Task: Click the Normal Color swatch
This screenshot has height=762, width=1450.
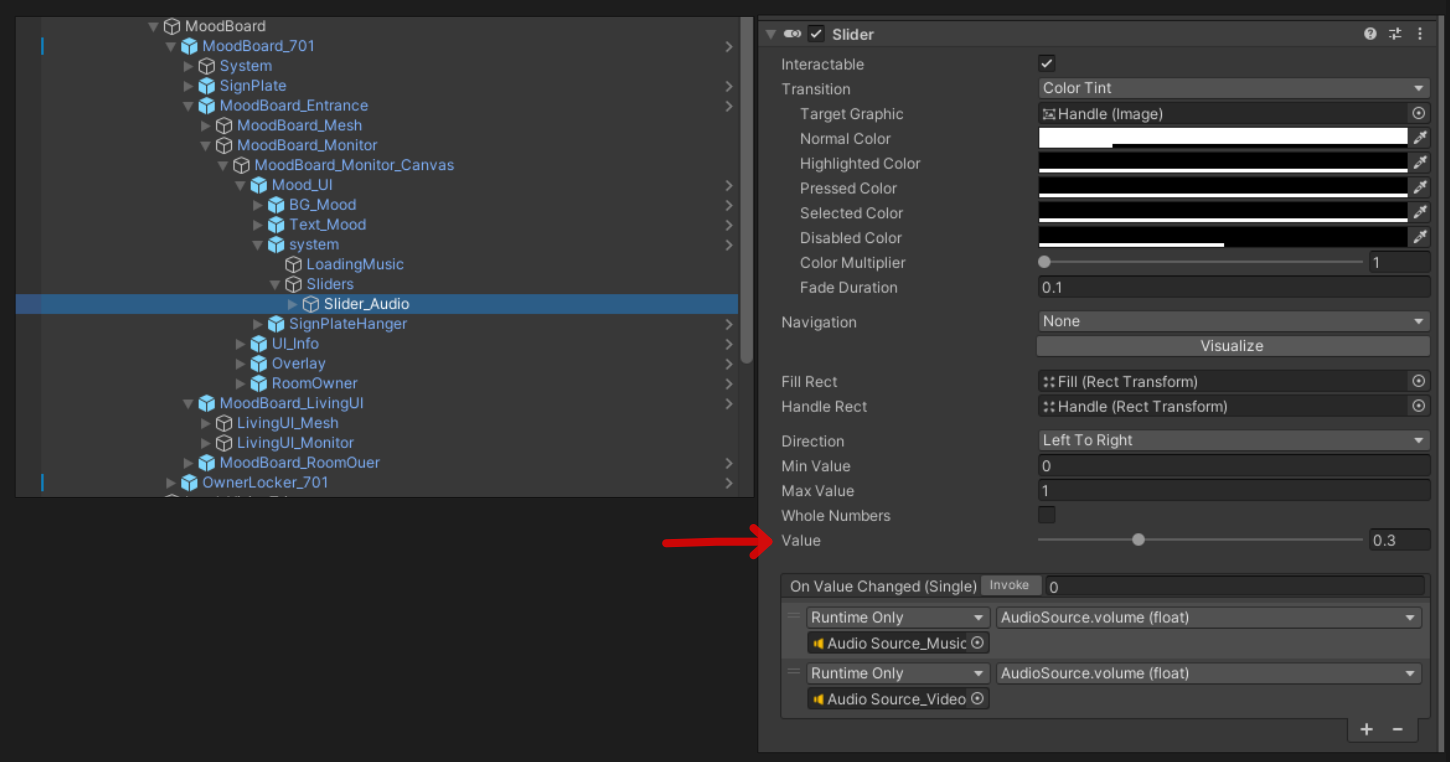Action: (1223, 138)
